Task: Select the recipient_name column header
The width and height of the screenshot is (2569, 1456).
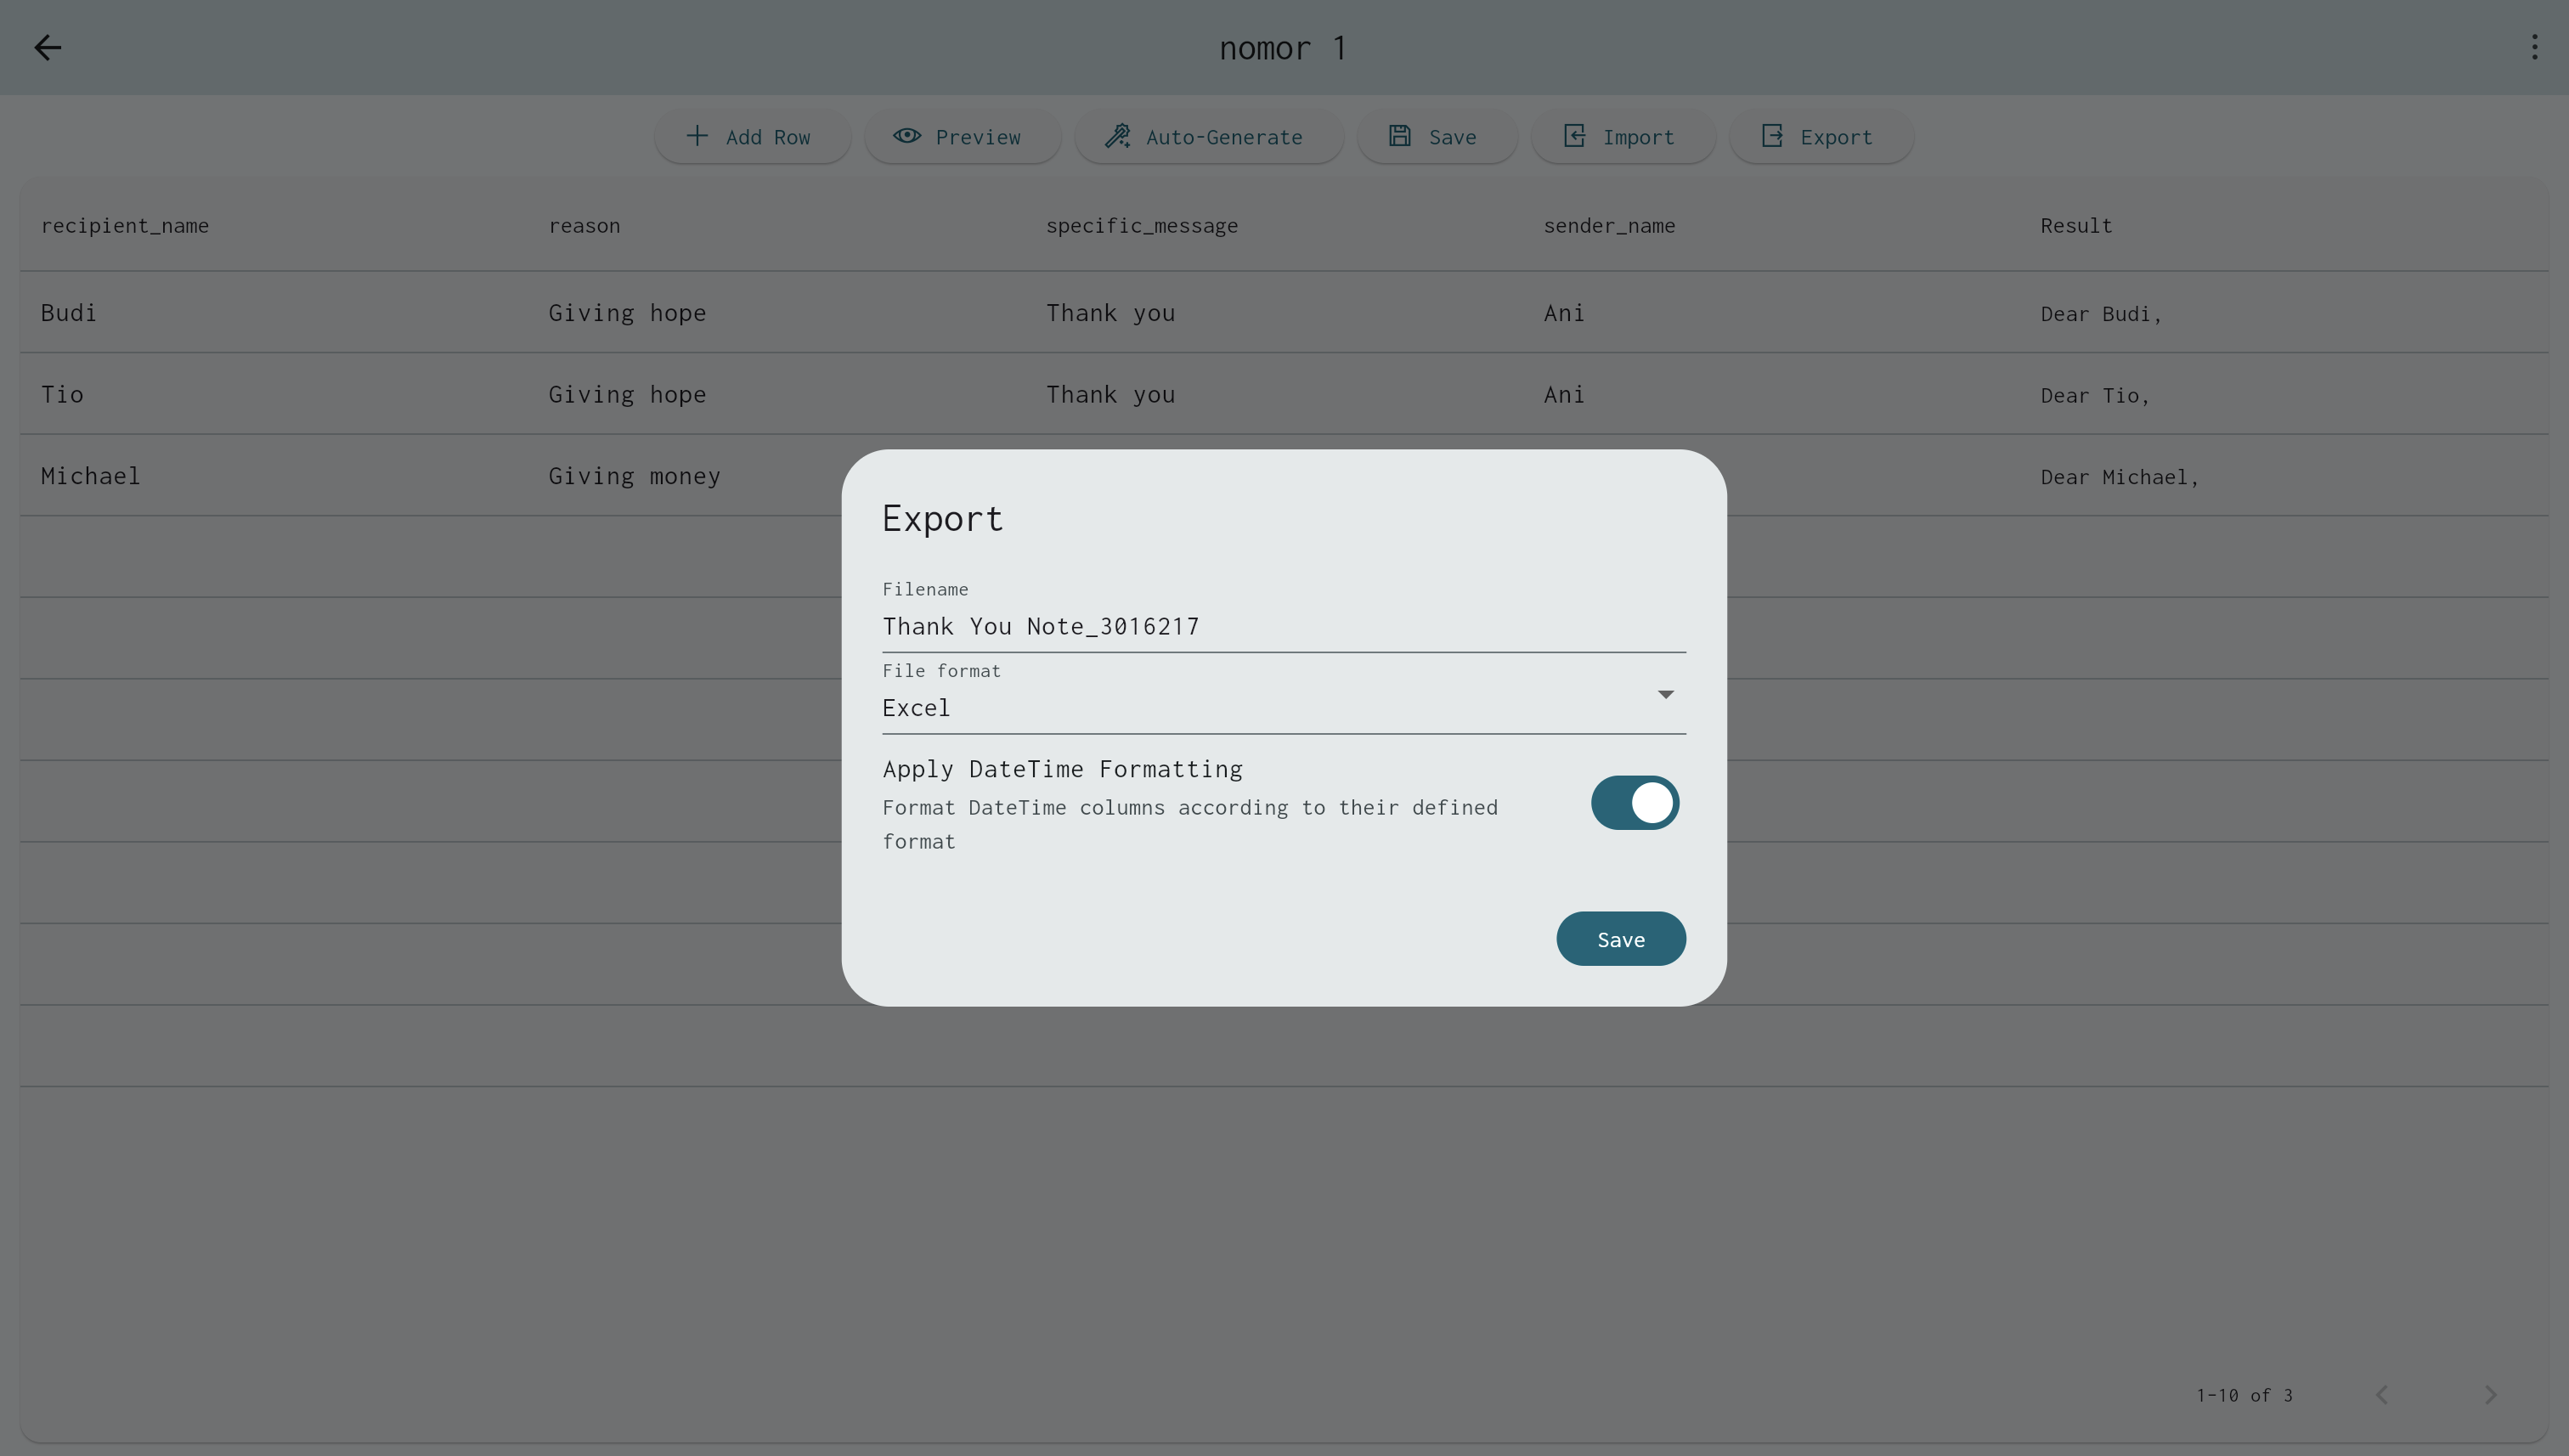Action: tap(125, 226)
